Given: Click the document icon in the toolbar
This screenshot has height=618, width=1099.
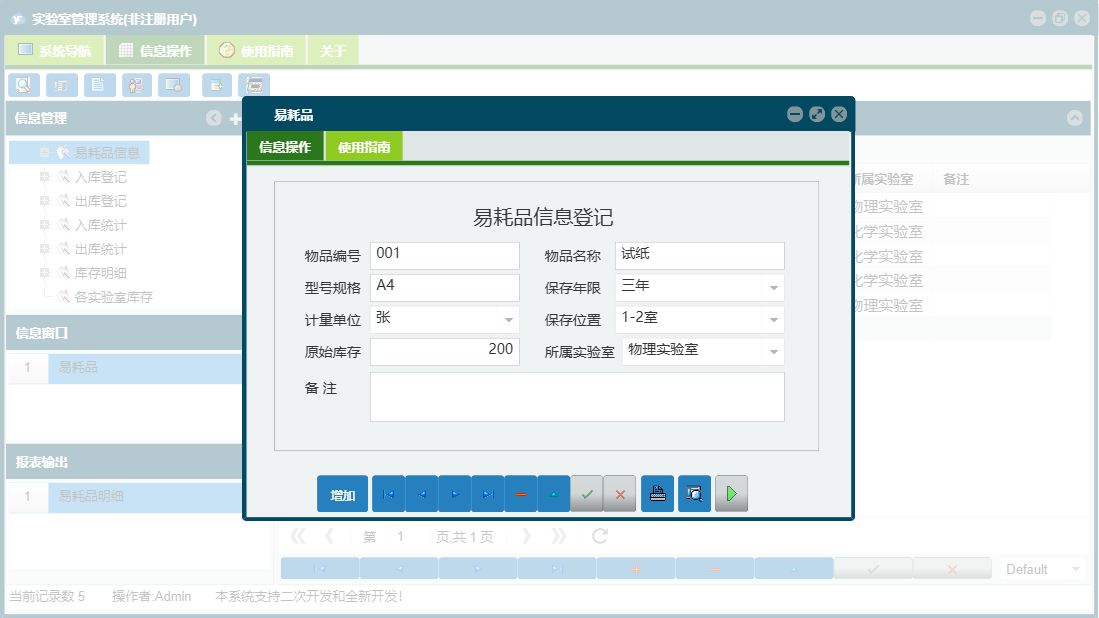Looking at the screenshot, I should point(99,85).
